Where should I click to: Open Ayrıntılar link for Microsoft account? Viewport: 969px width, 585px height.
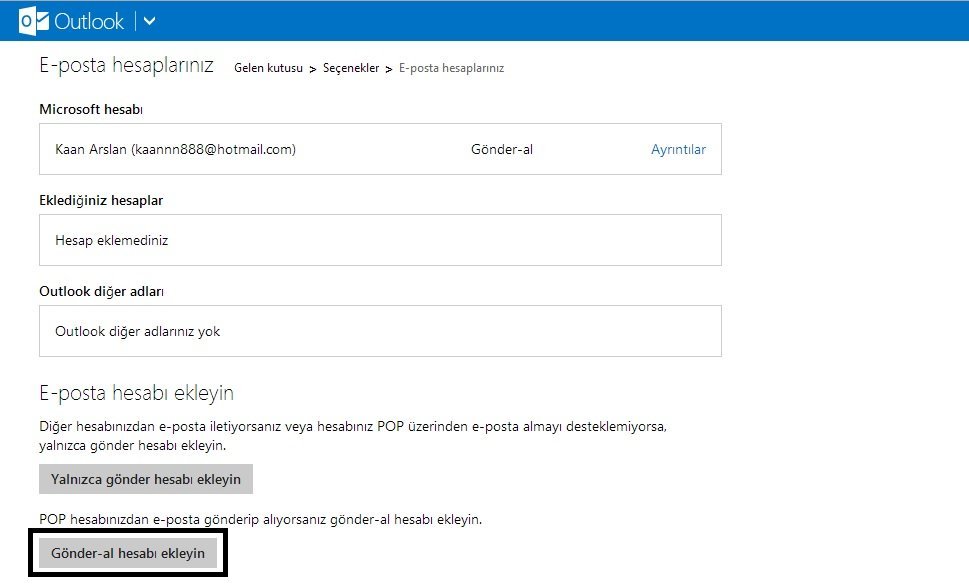coord(678,149)
